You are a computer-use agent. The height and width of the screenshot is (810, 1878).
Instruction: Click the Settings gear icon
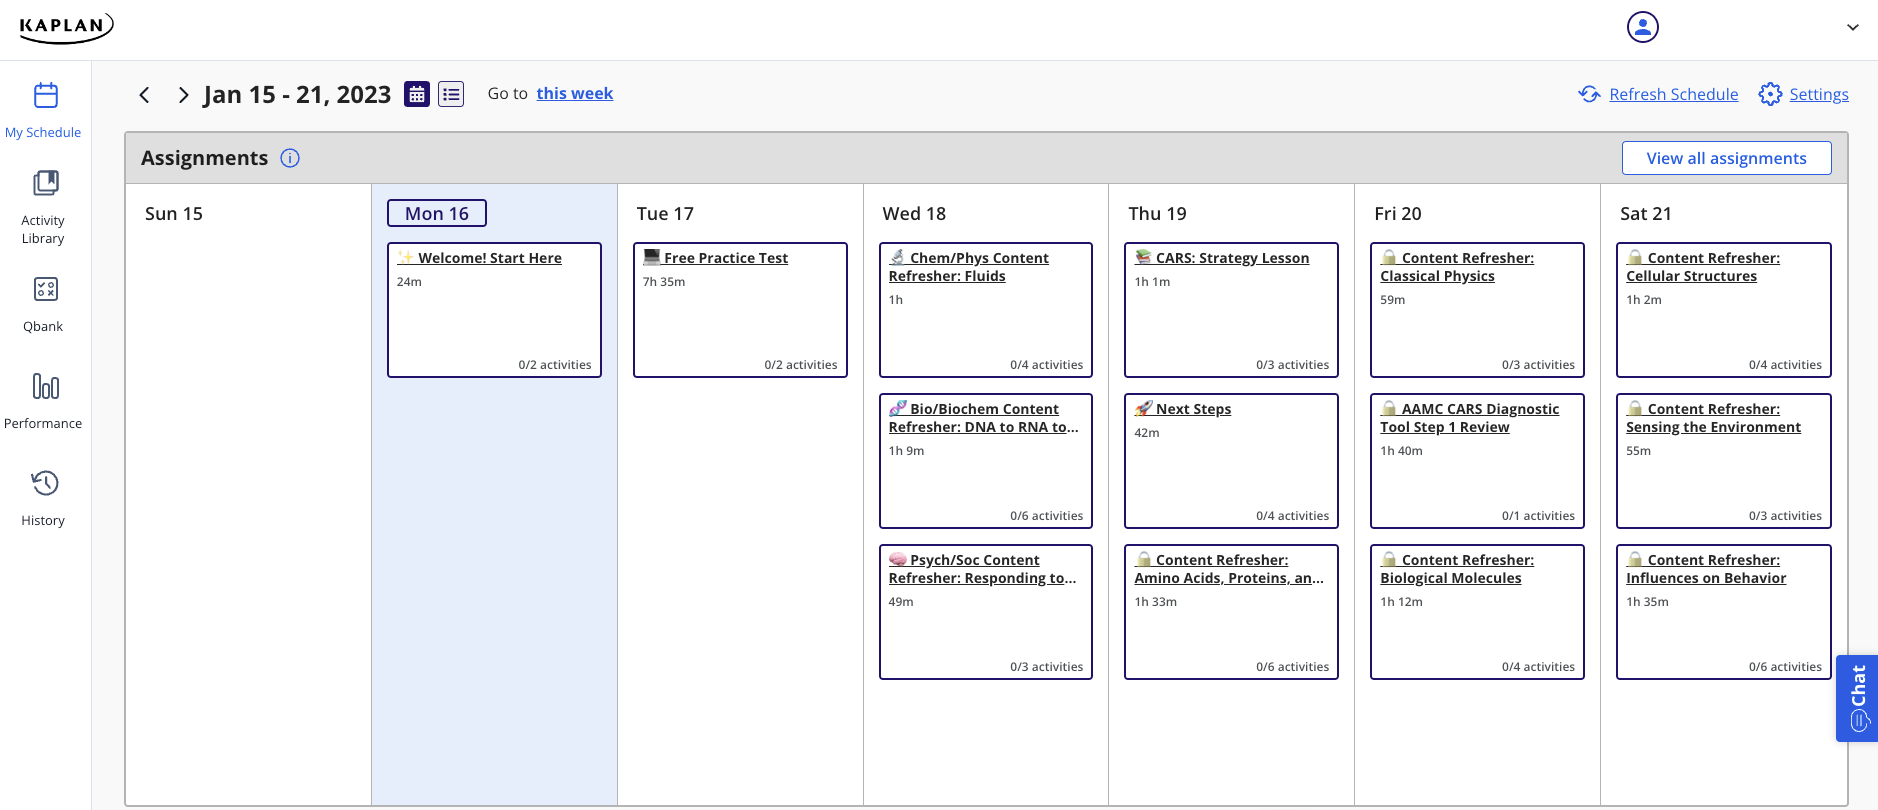click(1770, 94)
